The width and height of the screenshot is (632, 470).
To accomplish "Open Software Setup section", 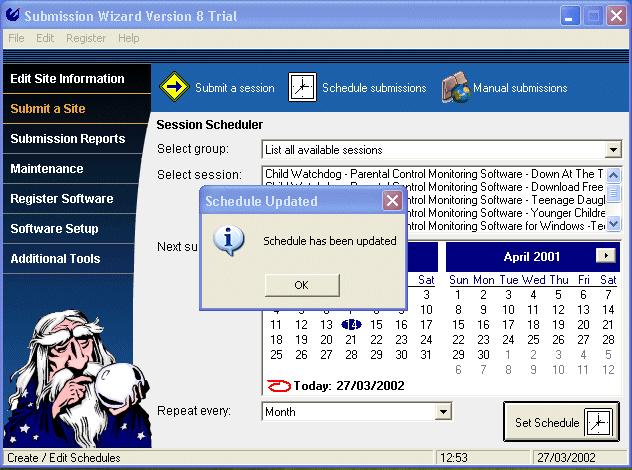I will click(x=69, y=229).
